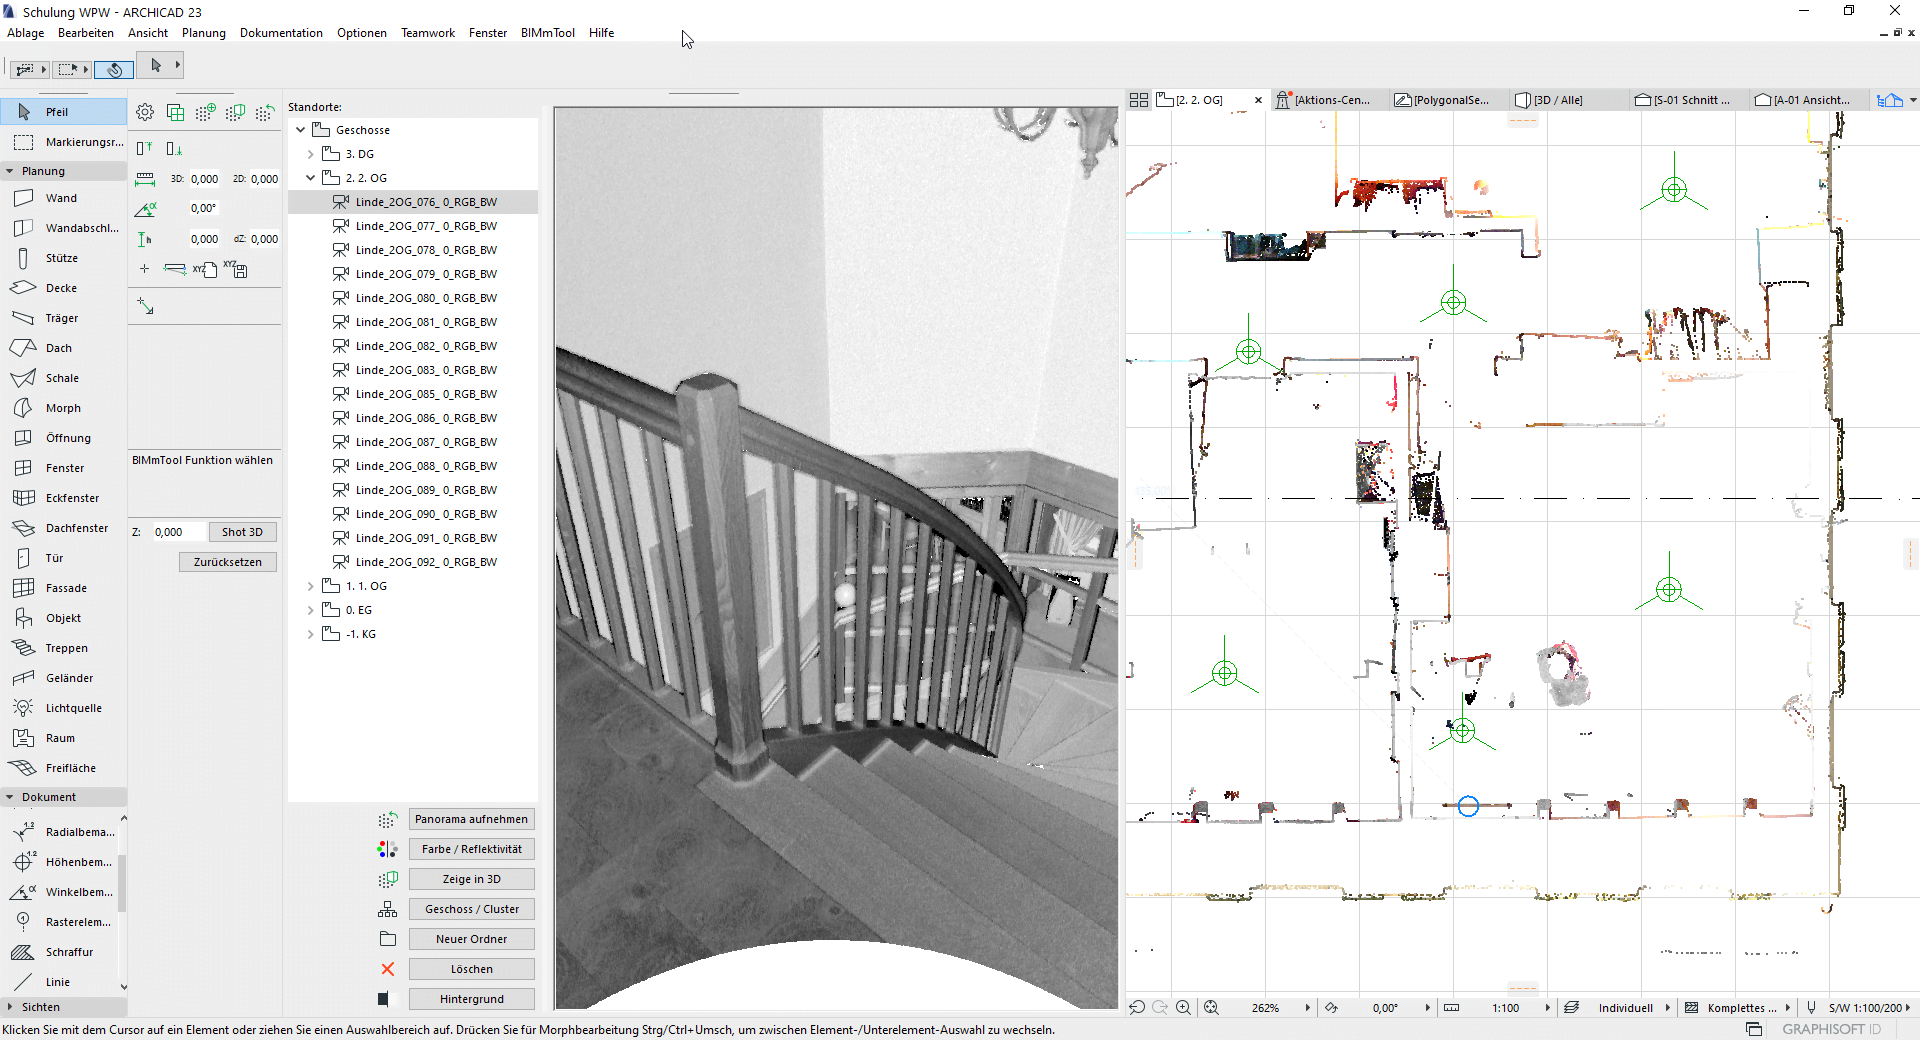This screenshot has height=1040, width=1920.
Task: Select the Decke slab tool
Action: 62,288
